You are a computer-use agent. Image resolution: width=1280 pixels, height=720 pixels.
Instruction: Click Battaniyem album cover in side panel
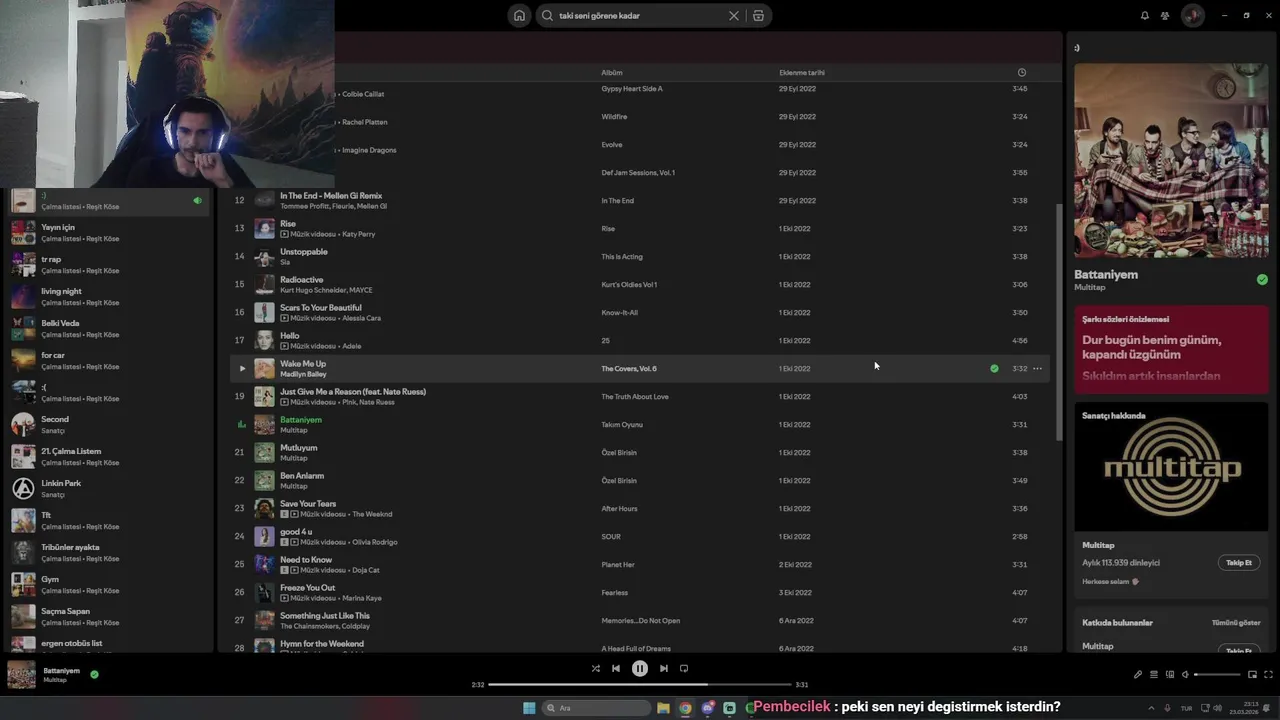pyautogui.click(x=1171, y=161)
